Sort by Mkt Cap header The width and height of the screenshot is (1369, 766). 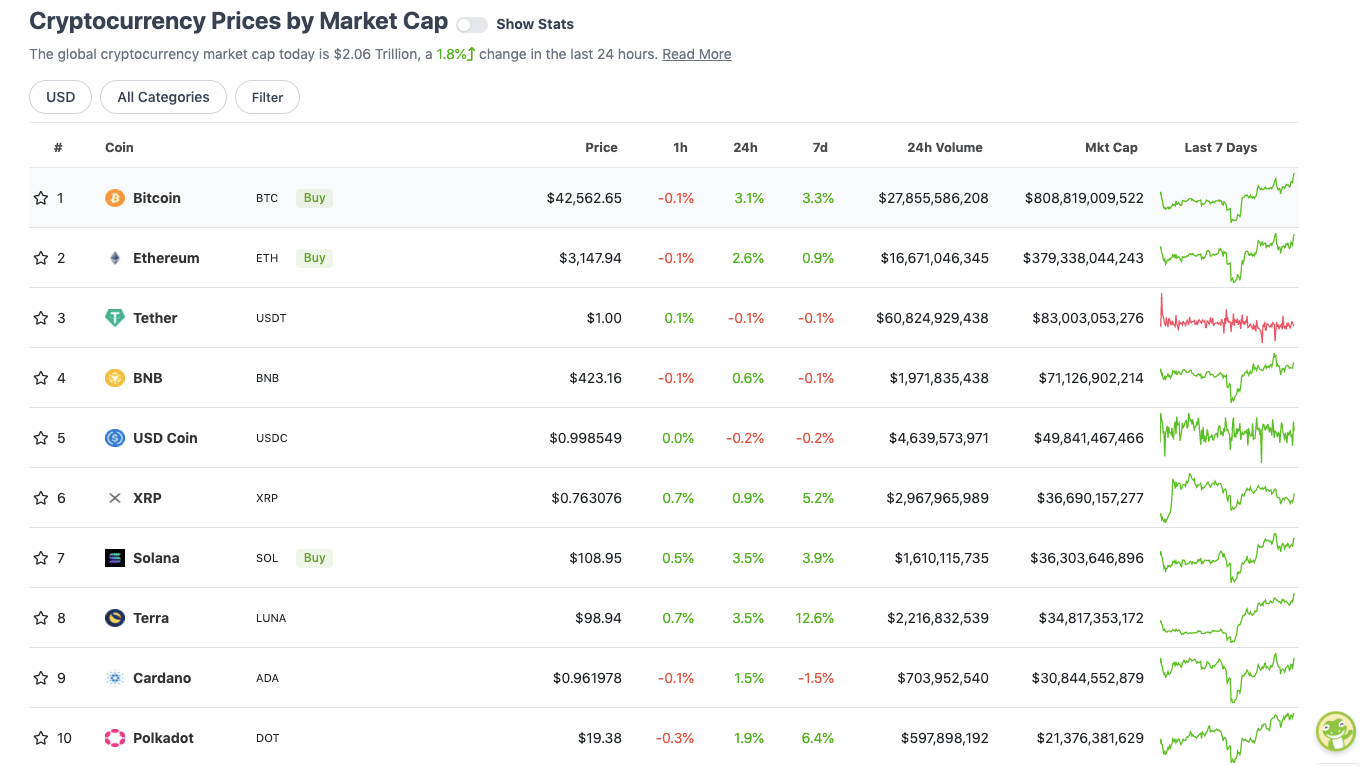[1111, 147]
